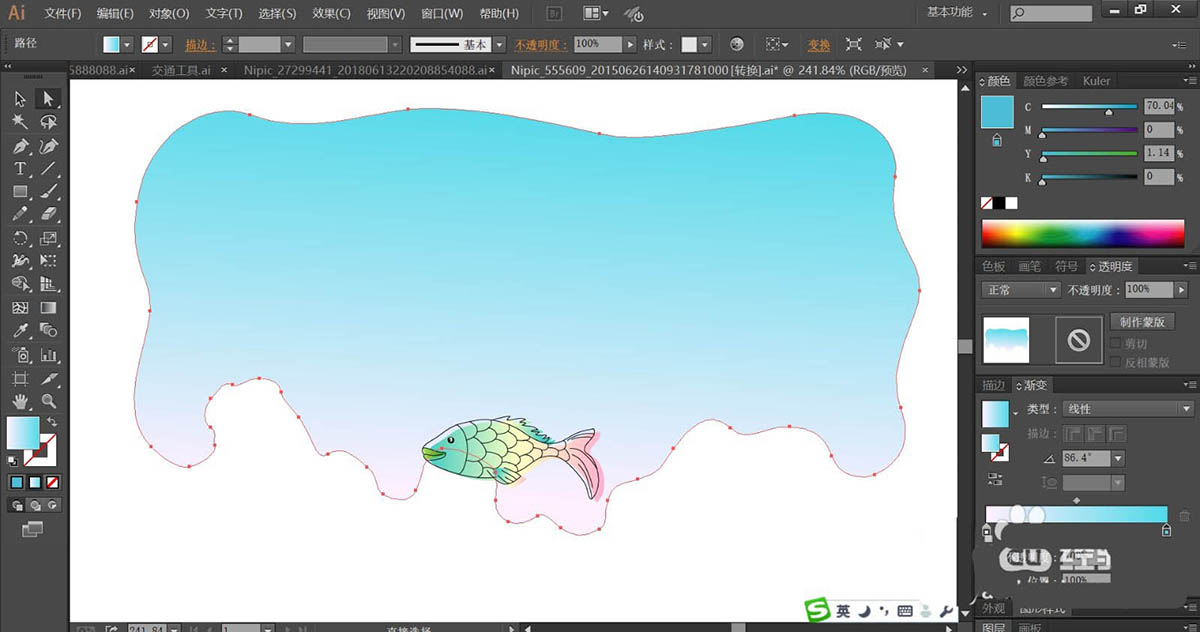Toggle Draw Behind mode in toolbox
Image resolution: width=1200 pixels, height=632 pixels.
35,505
